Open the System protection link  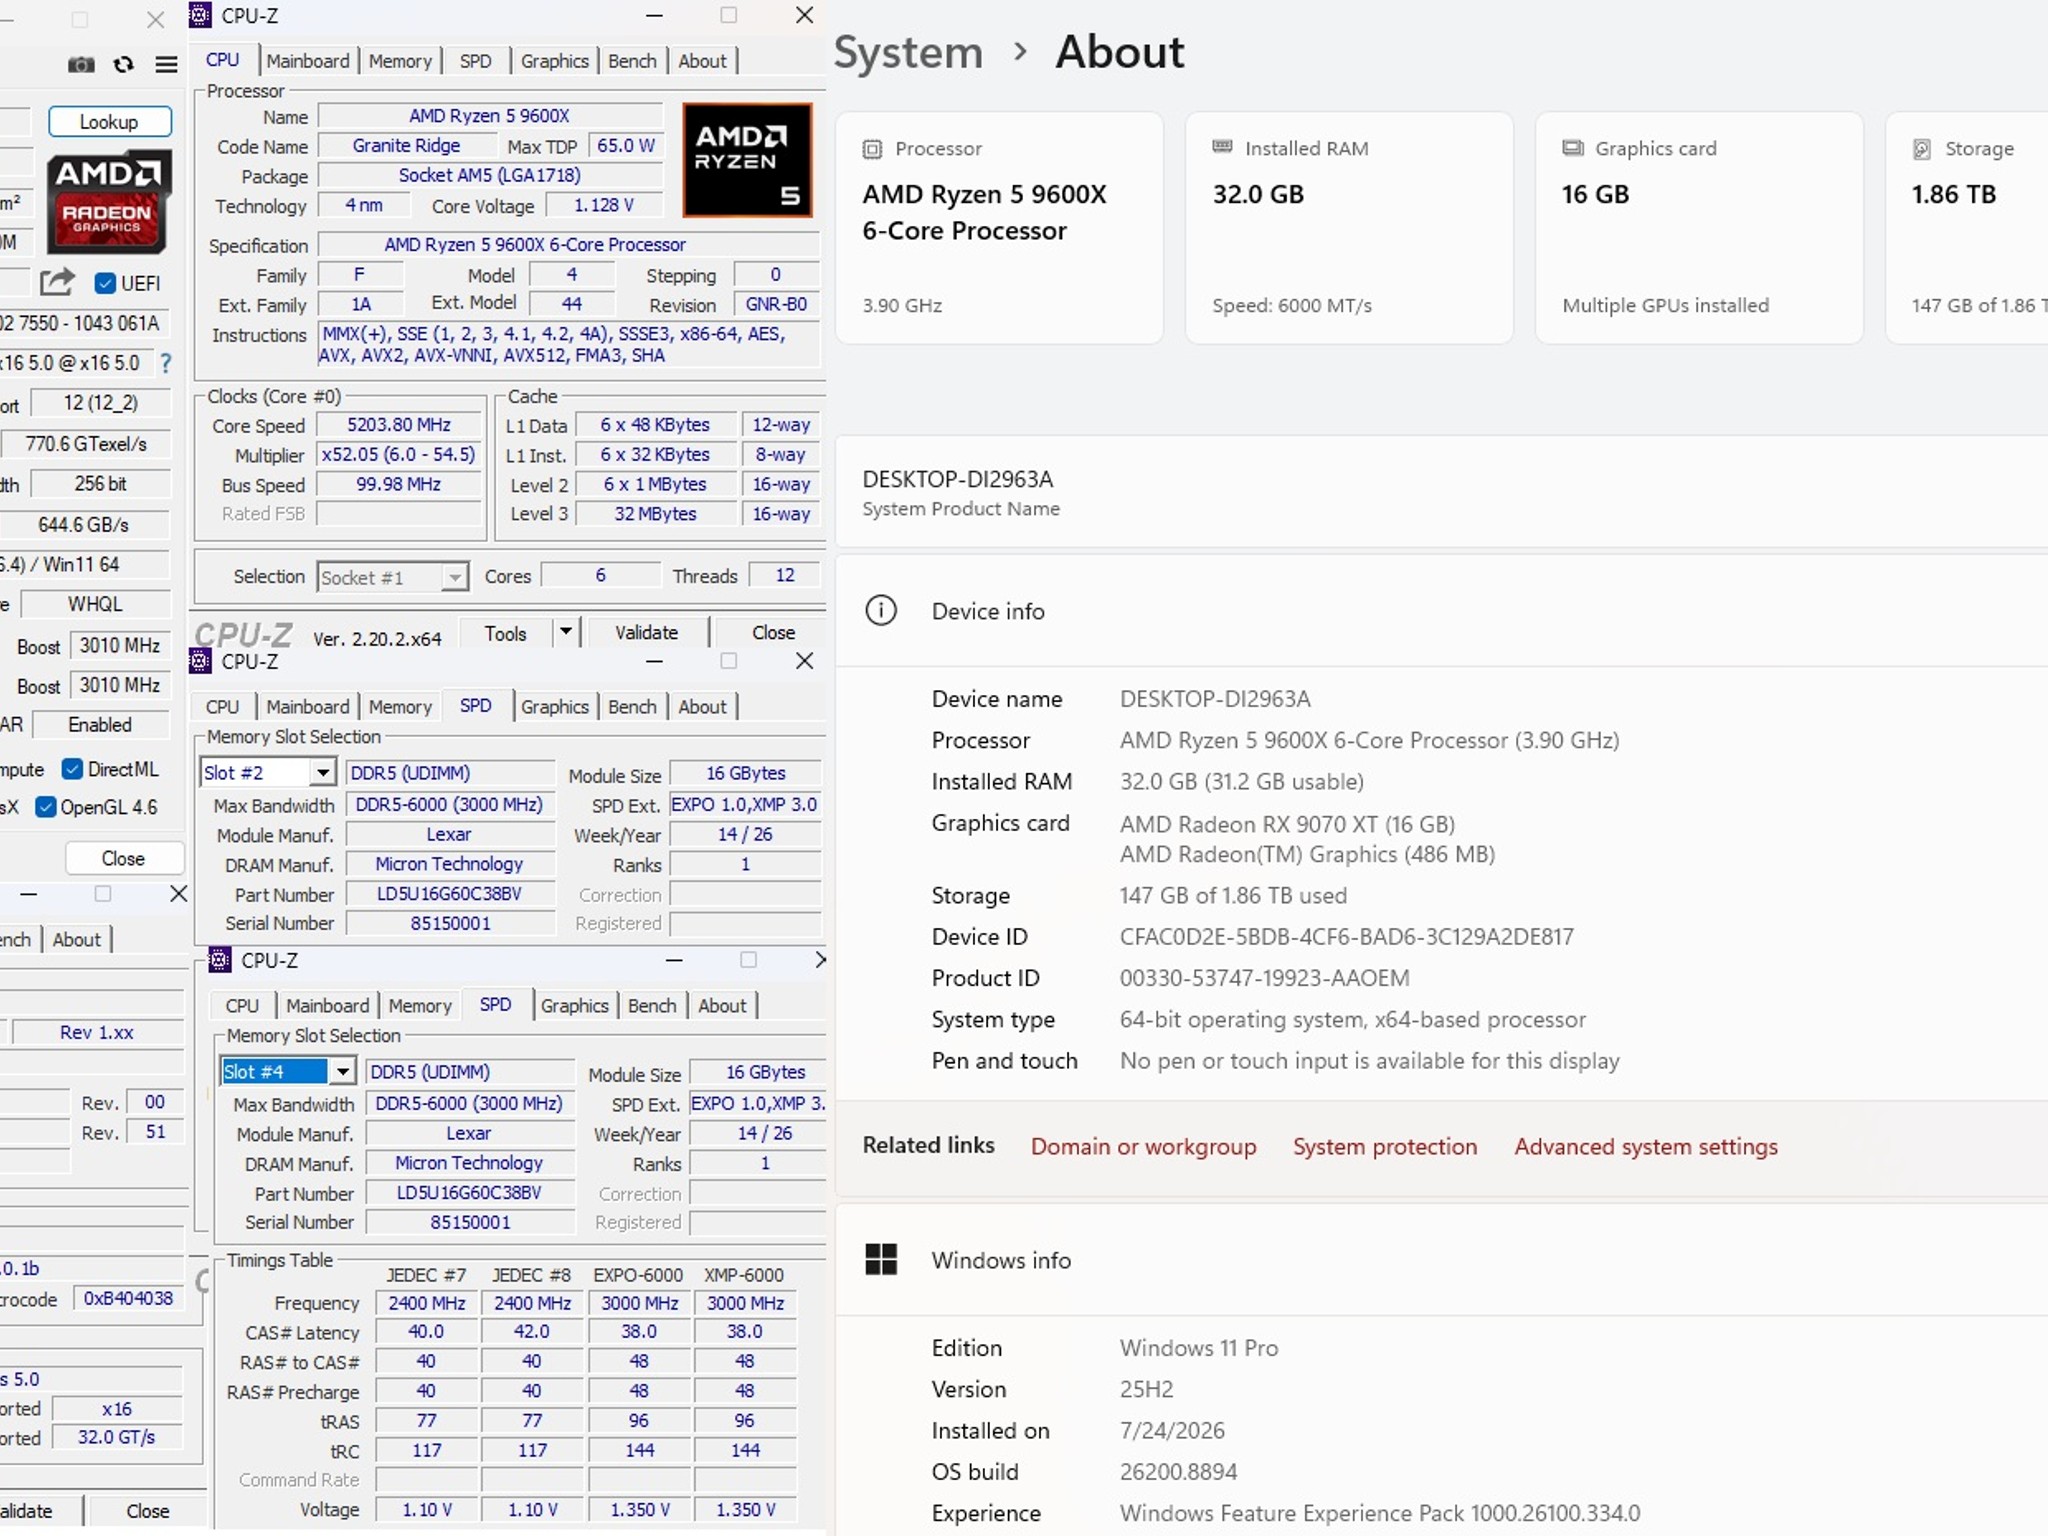[x=1384, y=1146]
